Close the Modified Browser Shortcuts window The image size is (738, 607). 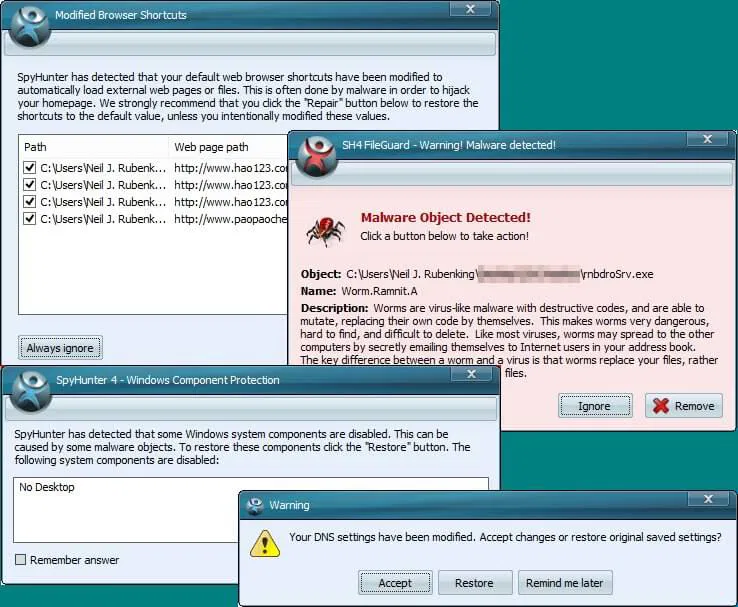[x=470, y=8]
